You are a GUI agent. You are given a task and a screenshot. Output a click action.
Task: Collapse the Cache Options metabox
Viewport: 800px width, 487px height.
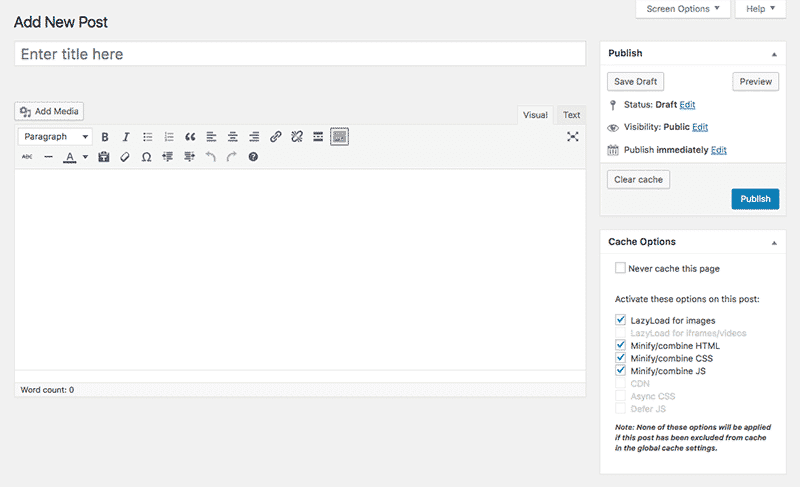(773, 242)
